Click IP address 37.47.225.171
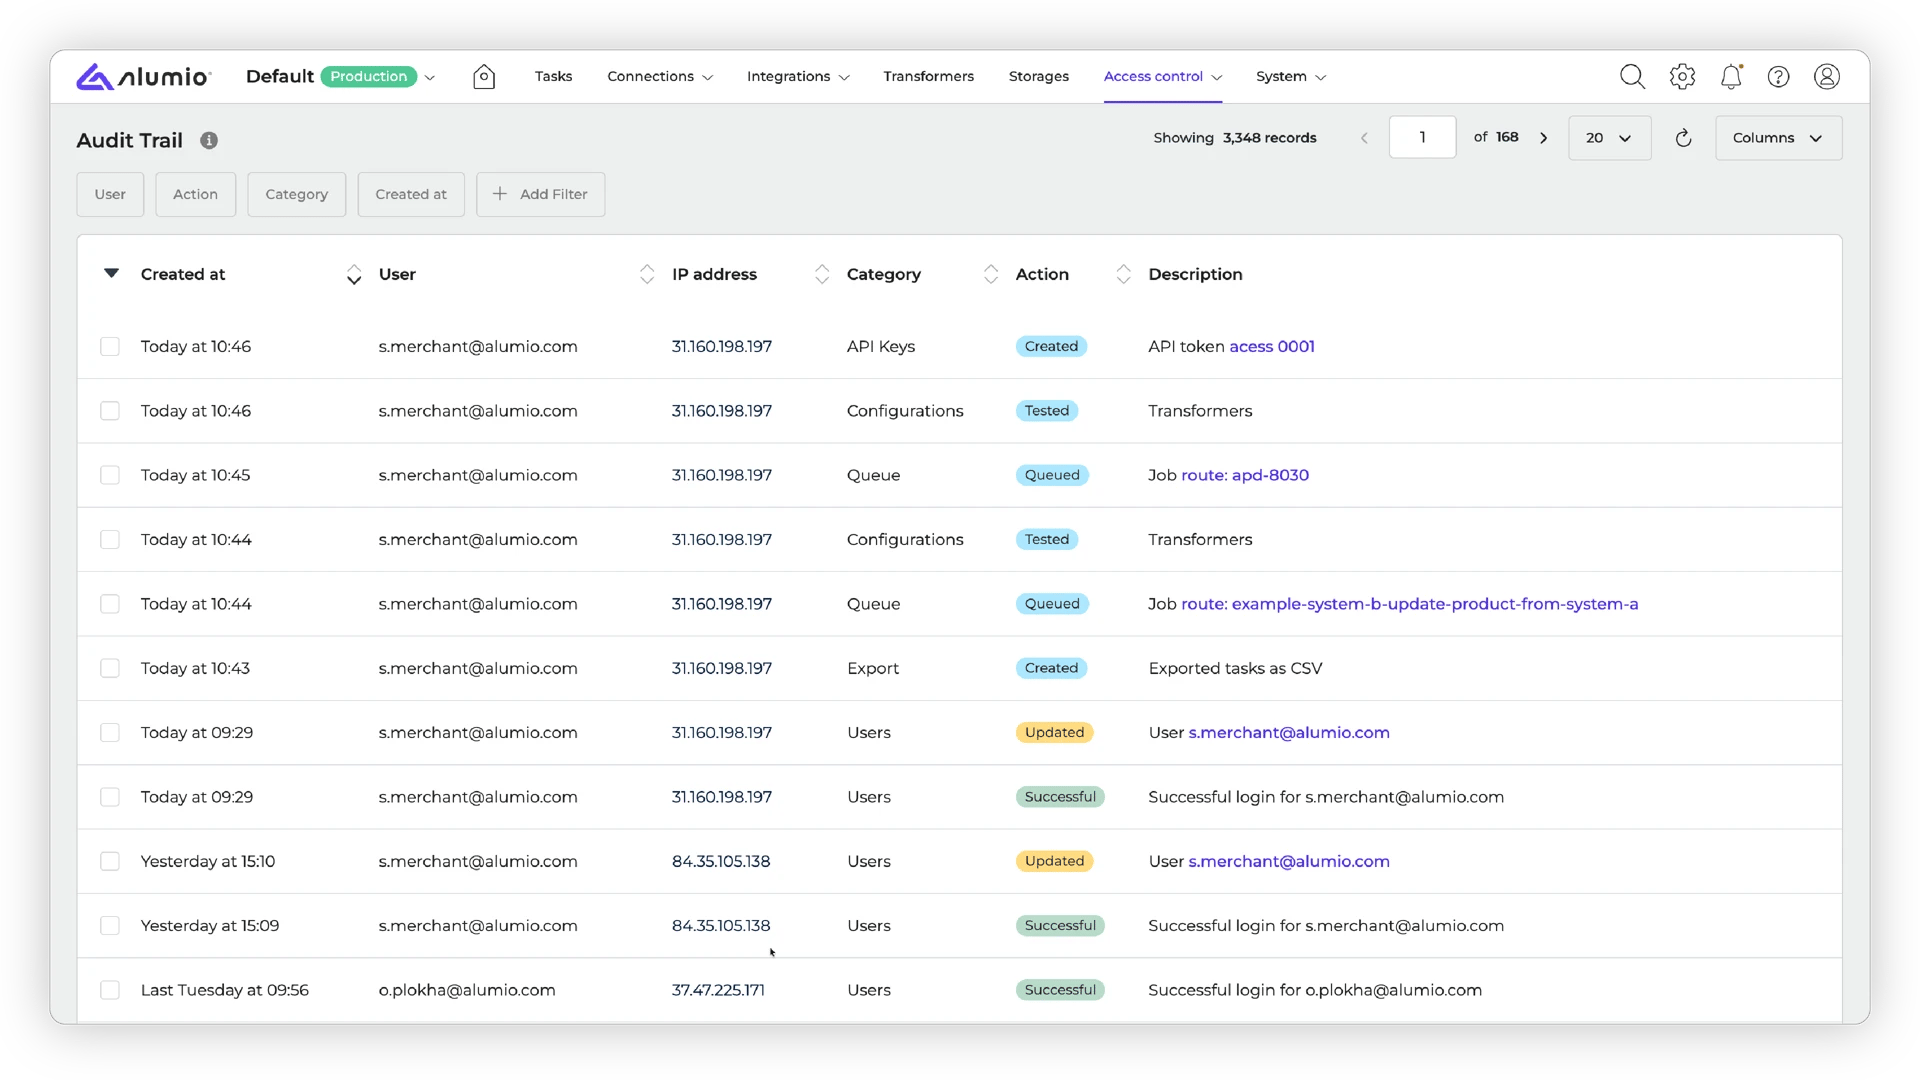Viewport: 1920px width, 1080px height. coord(718,990)
